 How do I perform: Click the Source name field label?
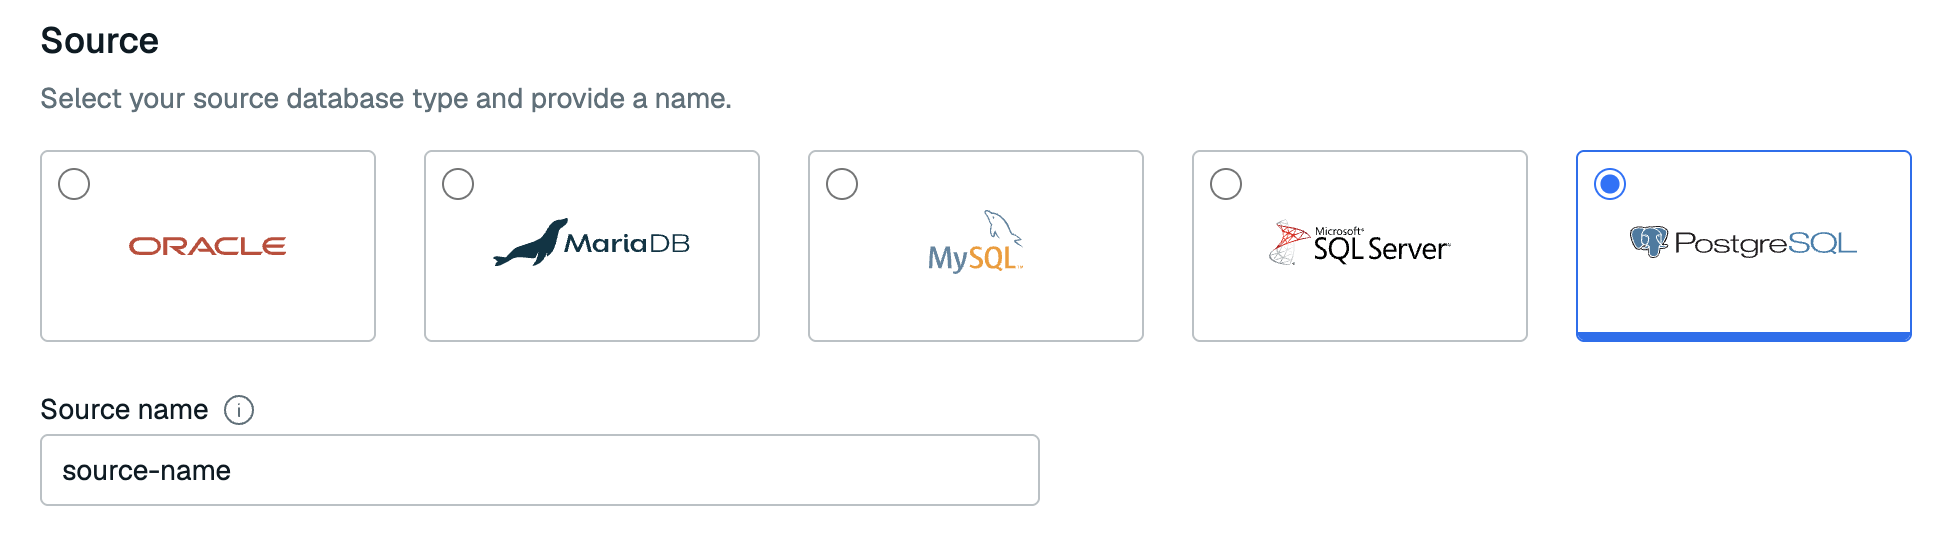(x=125, y=410)
